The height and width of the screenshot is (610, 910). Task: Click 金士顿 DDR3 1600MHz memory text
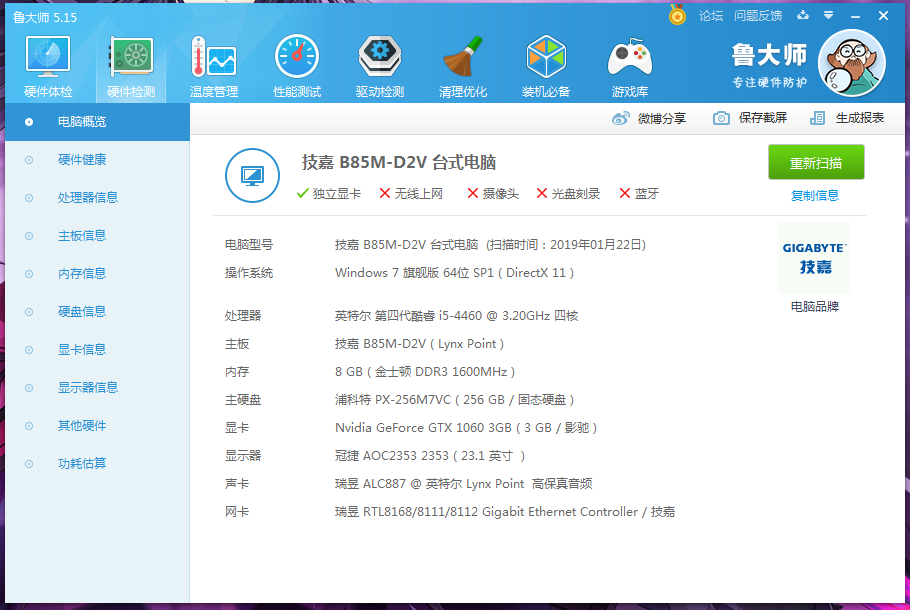pos(425,372)
